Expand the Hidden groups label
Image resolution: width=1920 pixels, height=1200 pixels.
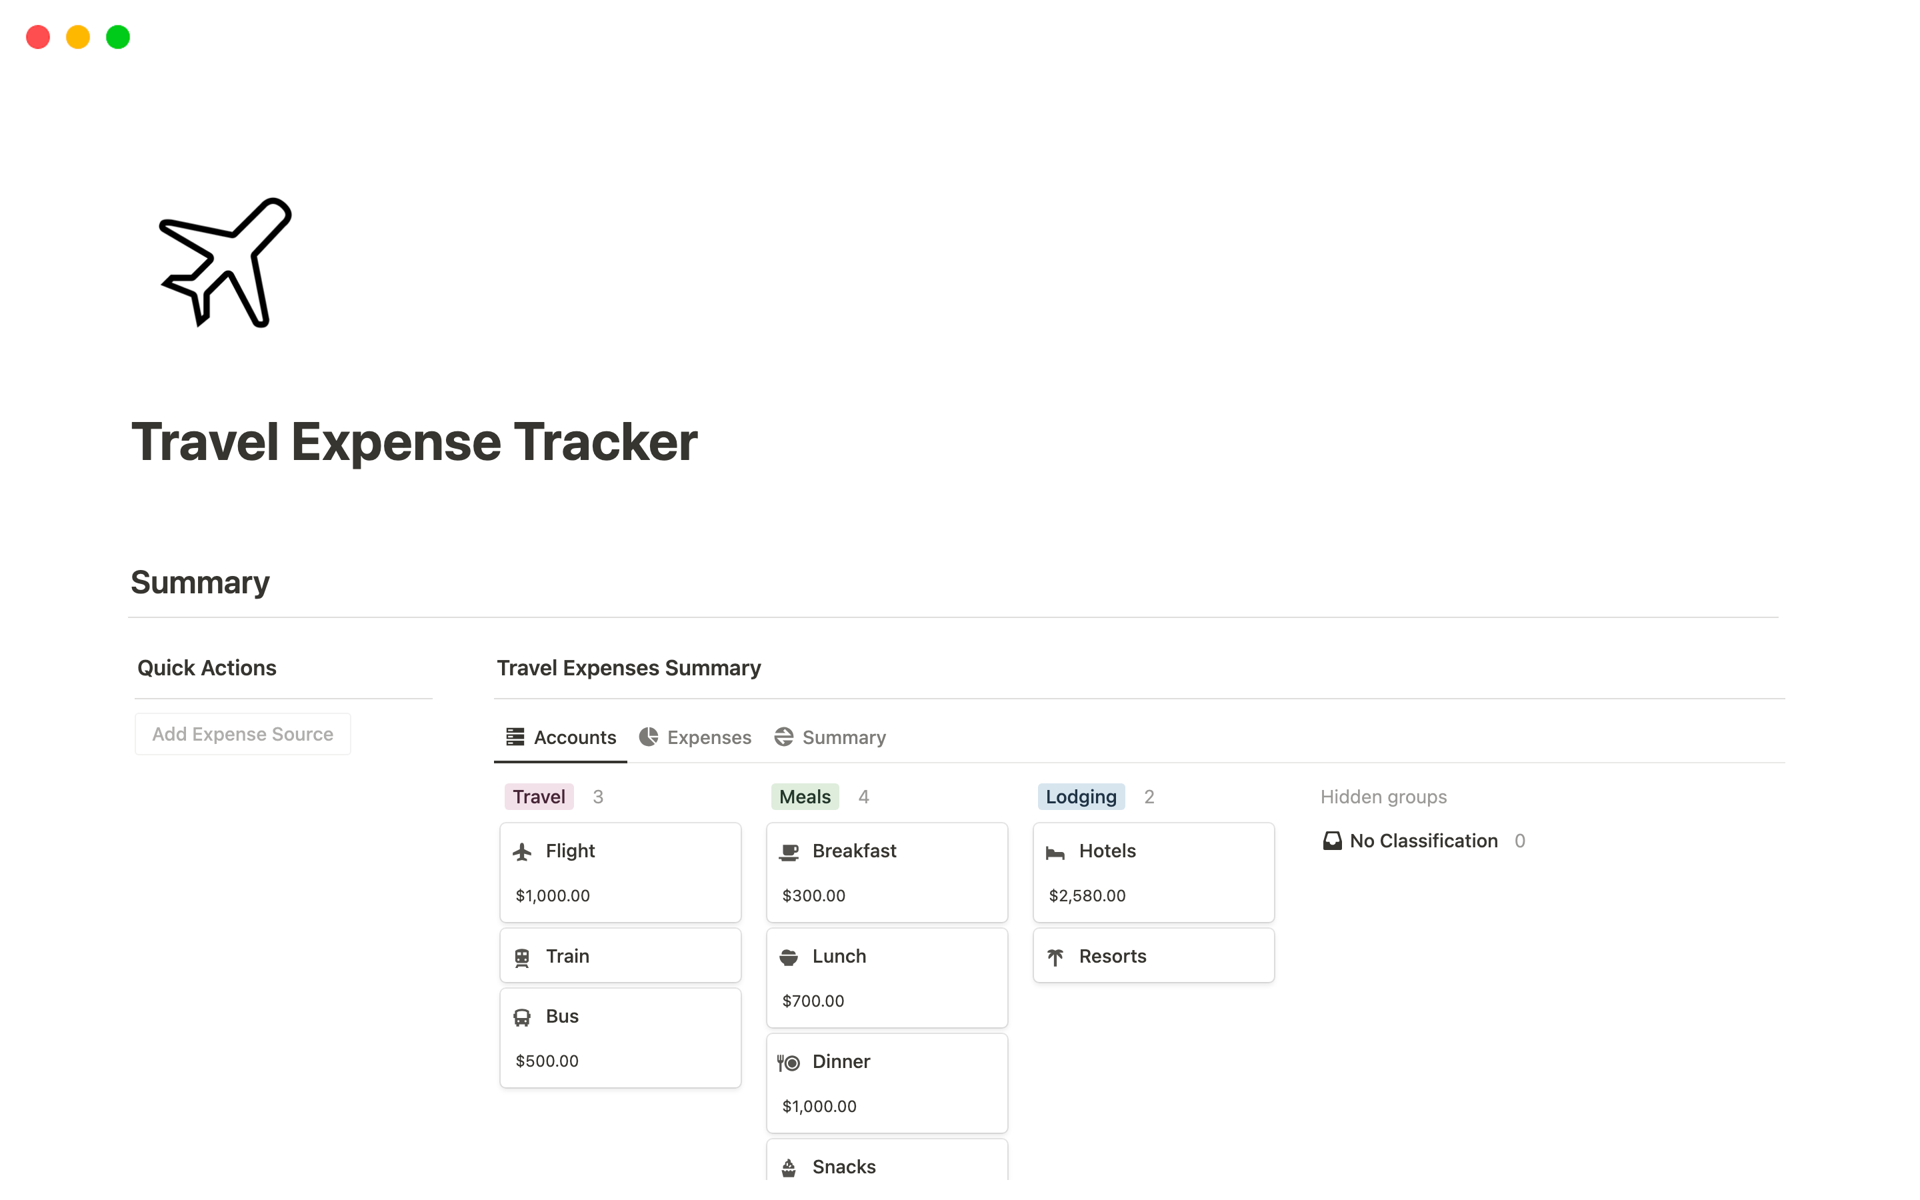click(x=1383, y=797)
